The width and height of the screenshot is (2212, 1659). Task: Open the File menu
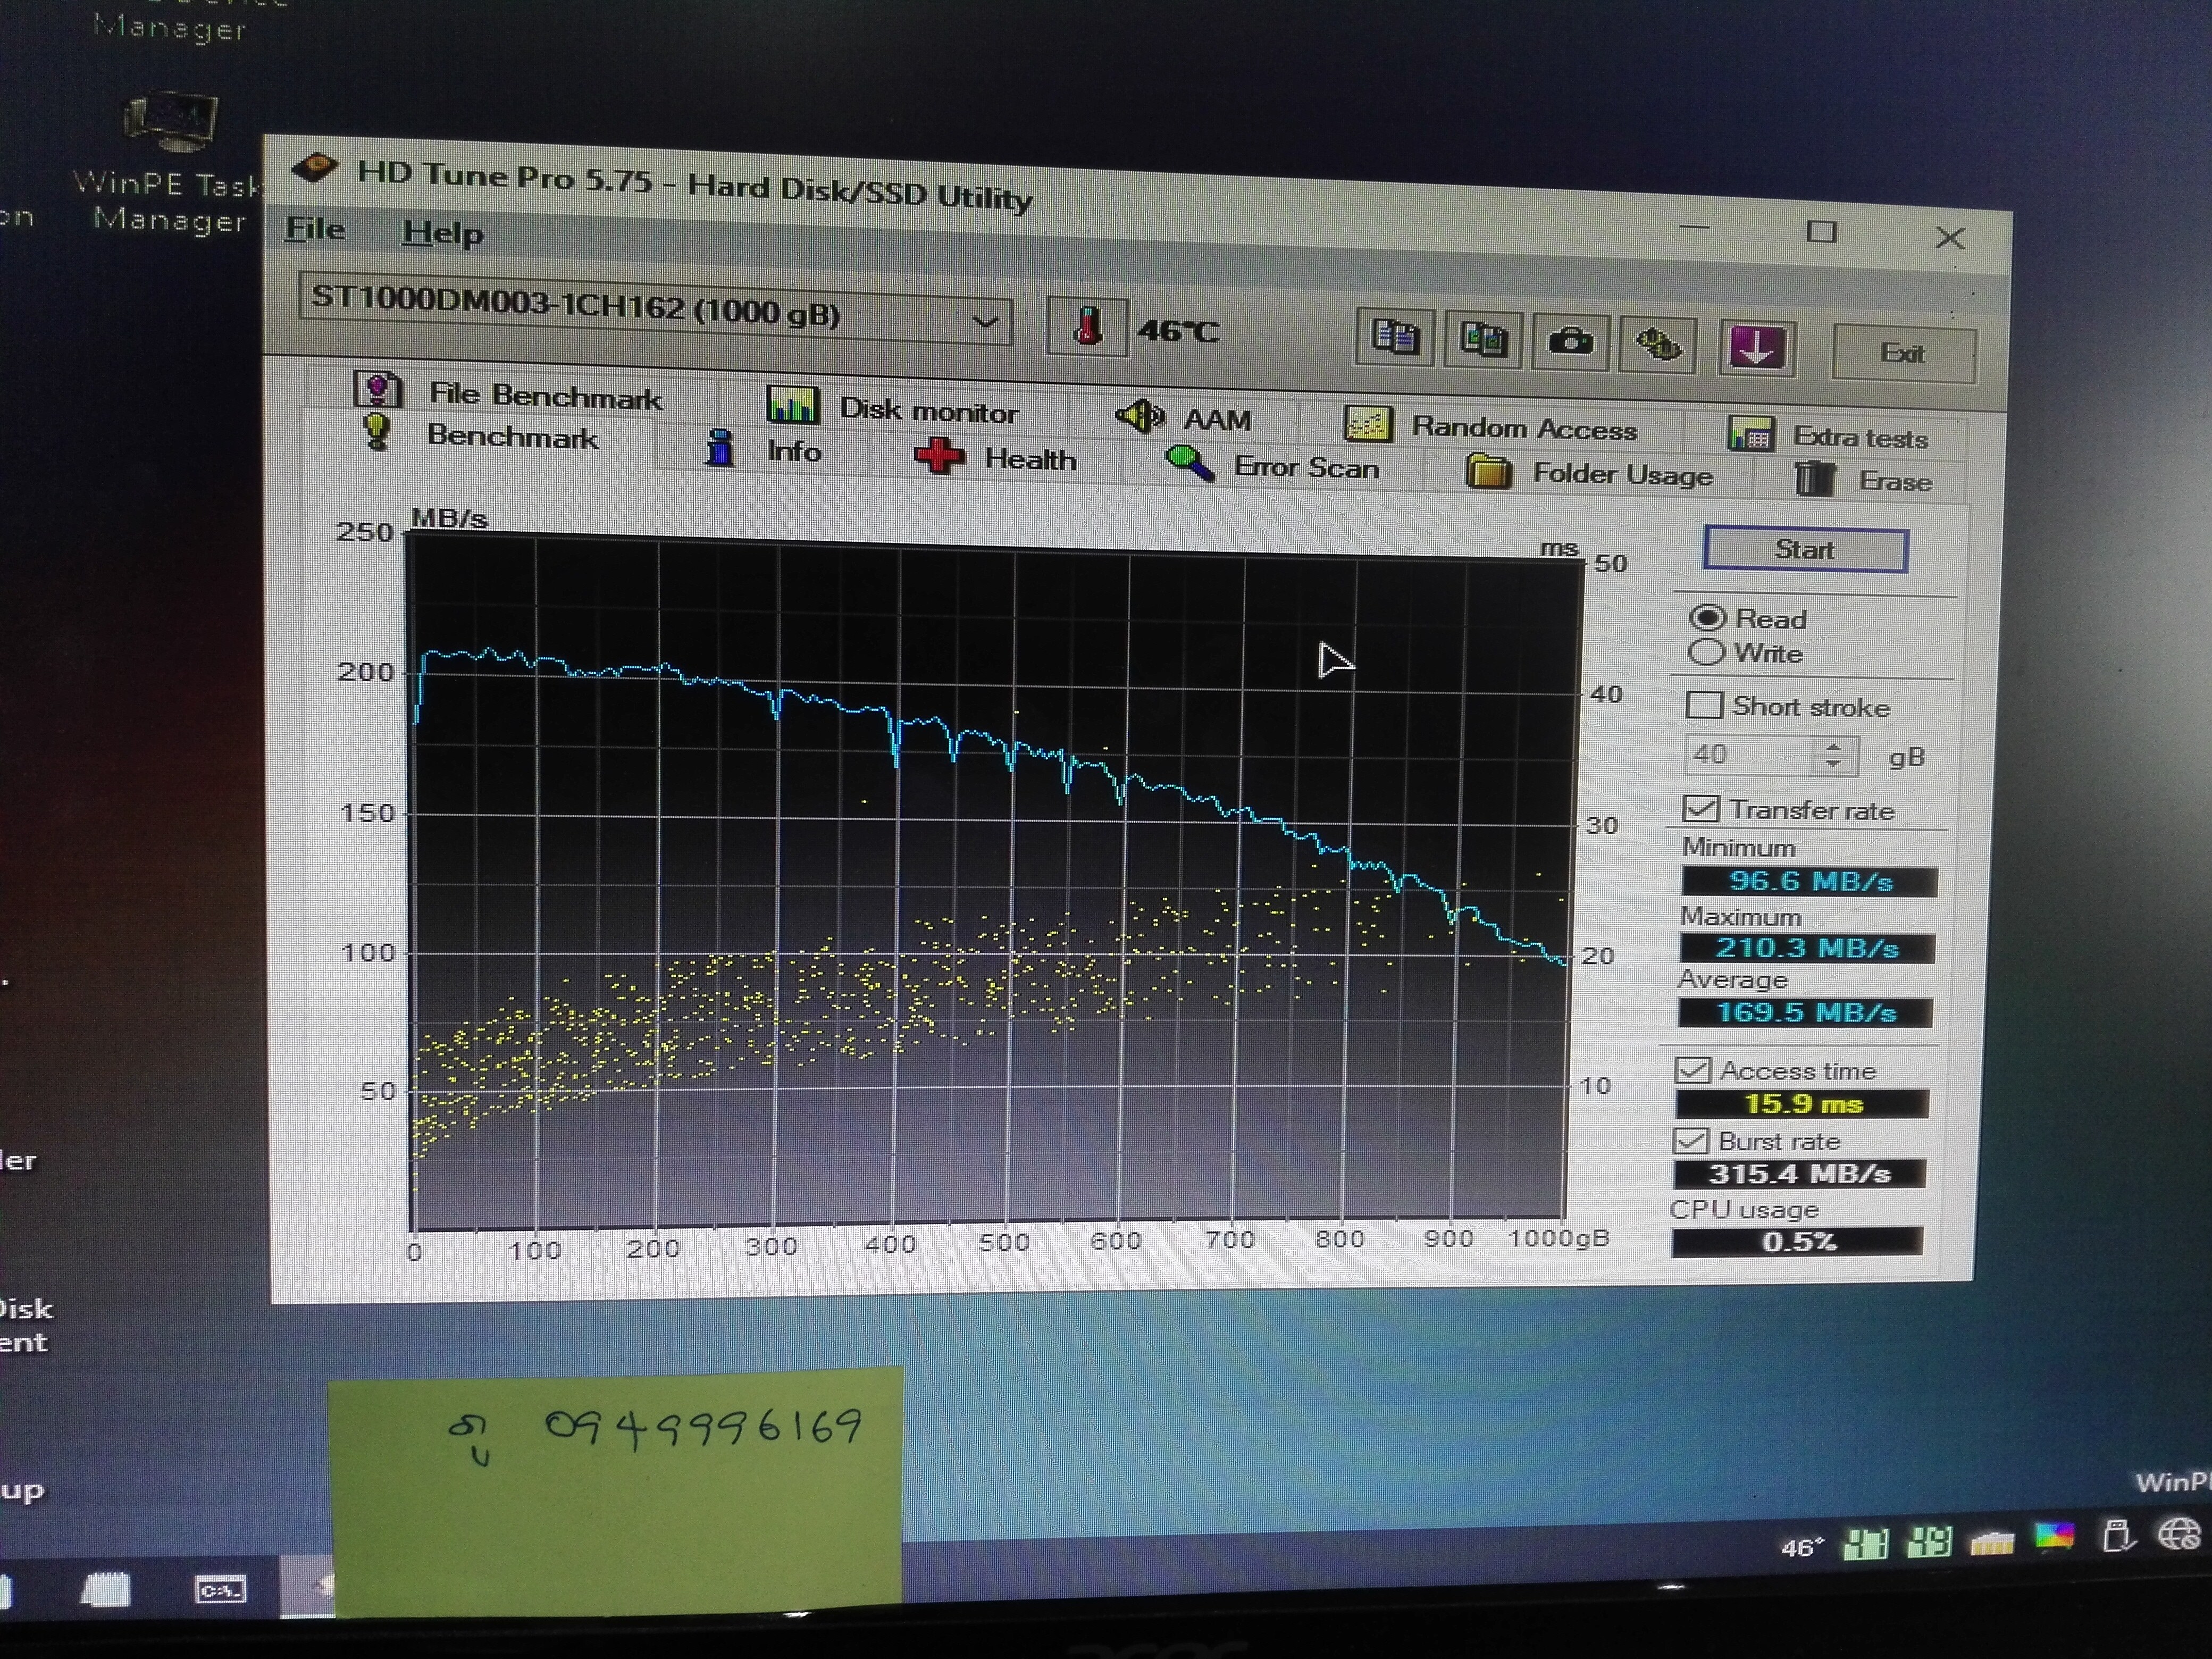click(315, 229)
